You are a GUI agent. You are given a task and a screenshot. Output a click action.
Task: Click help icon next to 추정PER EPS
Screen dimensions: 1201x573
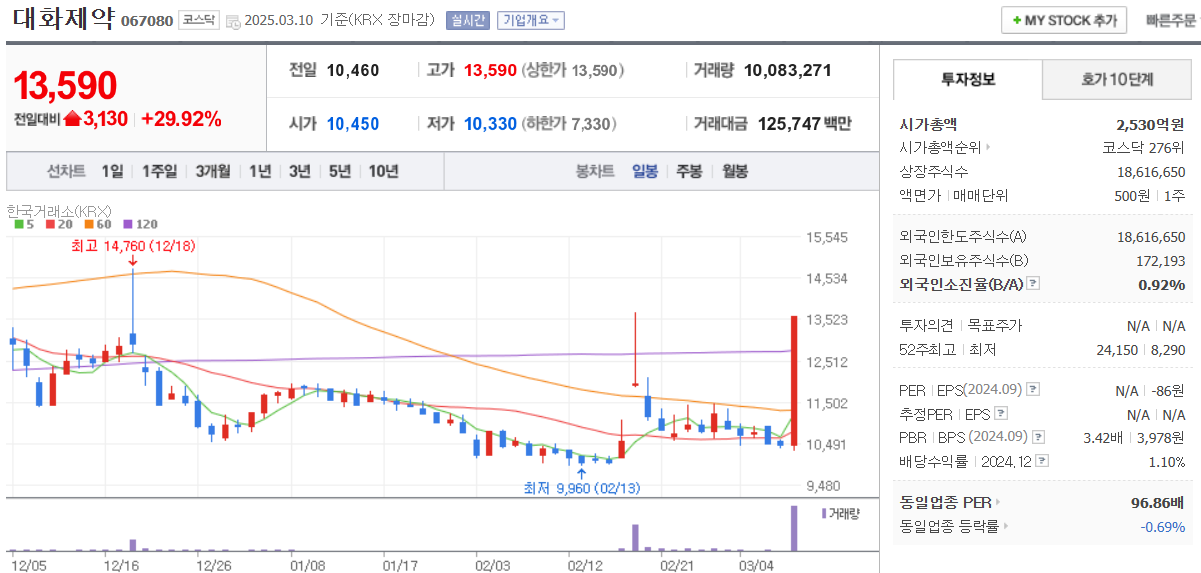pyautogui.click(x=1001, y=413)
